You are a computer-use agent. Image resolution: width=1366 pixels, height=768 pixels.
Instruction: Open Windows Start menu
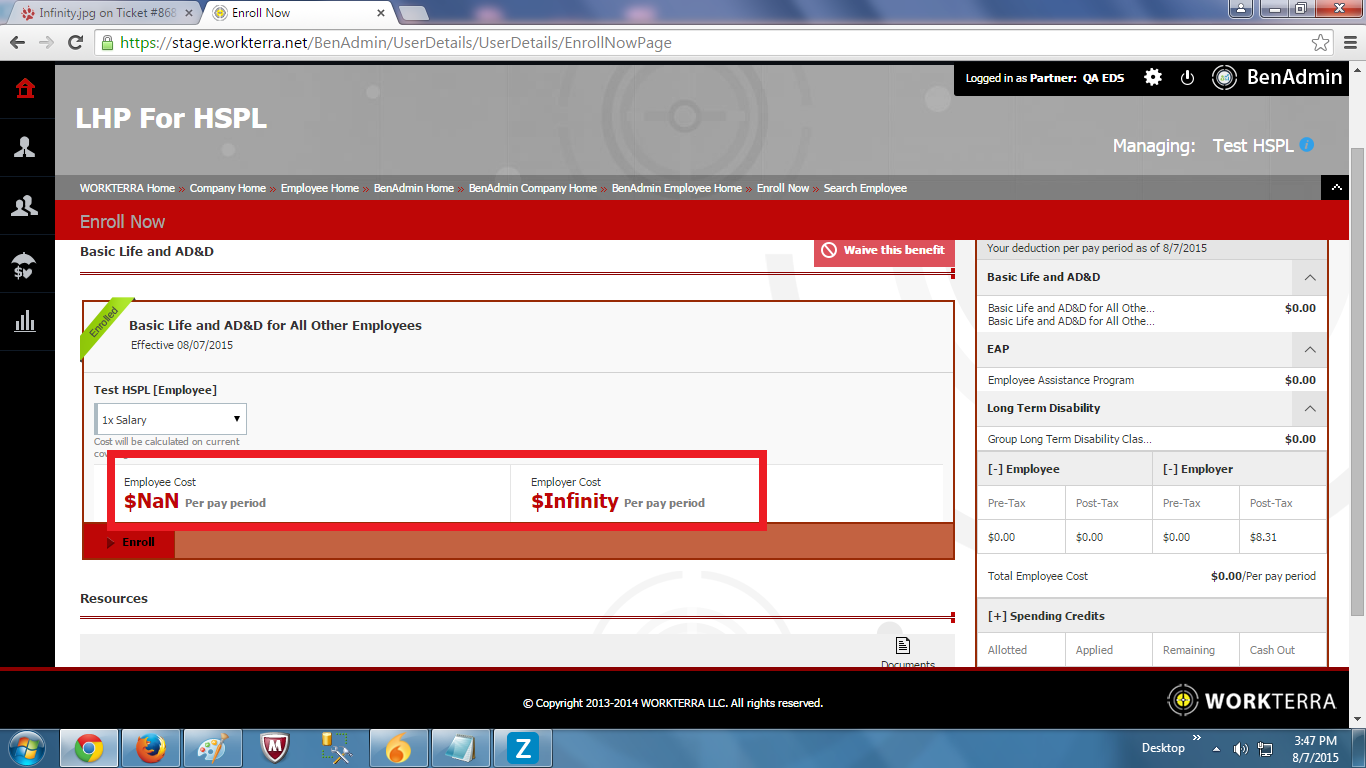pyautogui.click(x=27, y=749)
